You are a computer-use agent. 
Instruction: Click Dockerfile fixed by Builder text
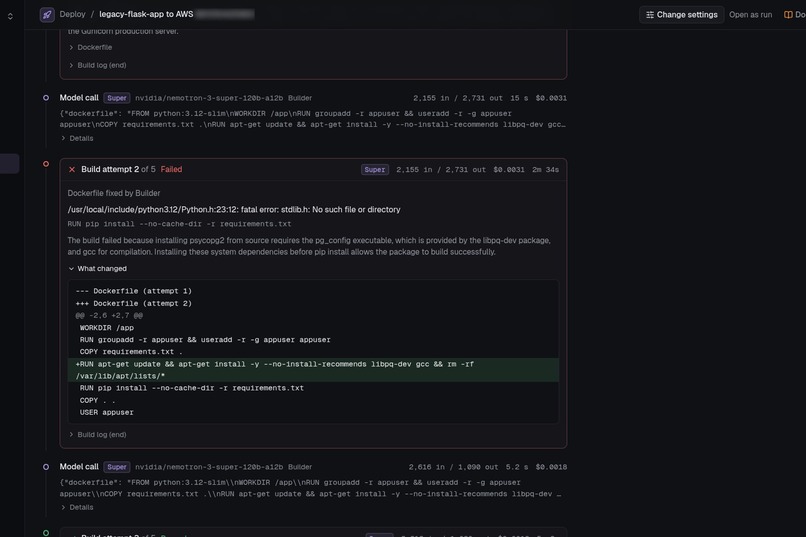click(x=114, y=193)
